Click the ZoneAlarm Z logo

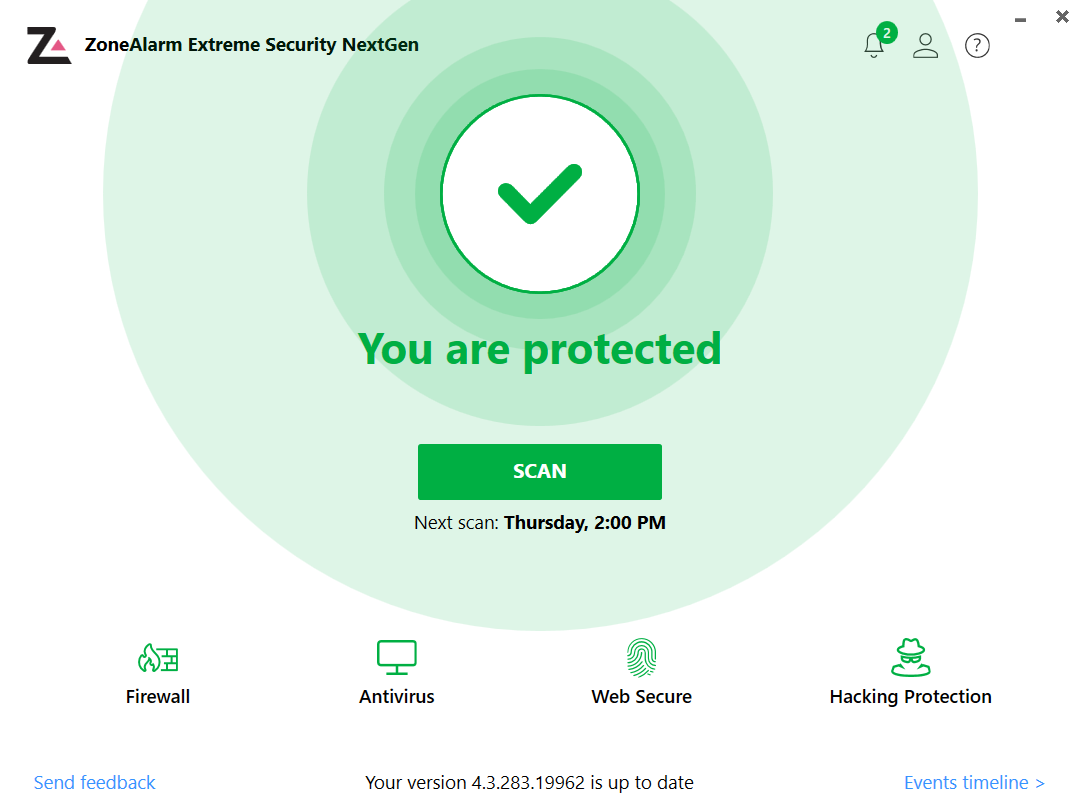[x=48, y=46]
